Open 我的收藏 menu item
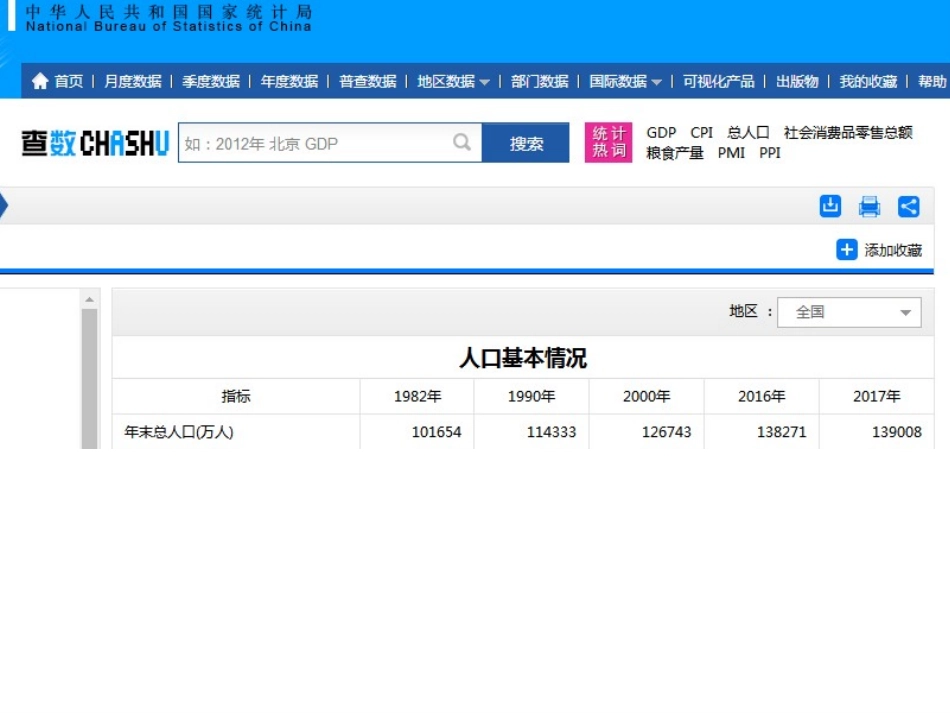Viewport: 950px width, 713px height. tap(868, 81)
